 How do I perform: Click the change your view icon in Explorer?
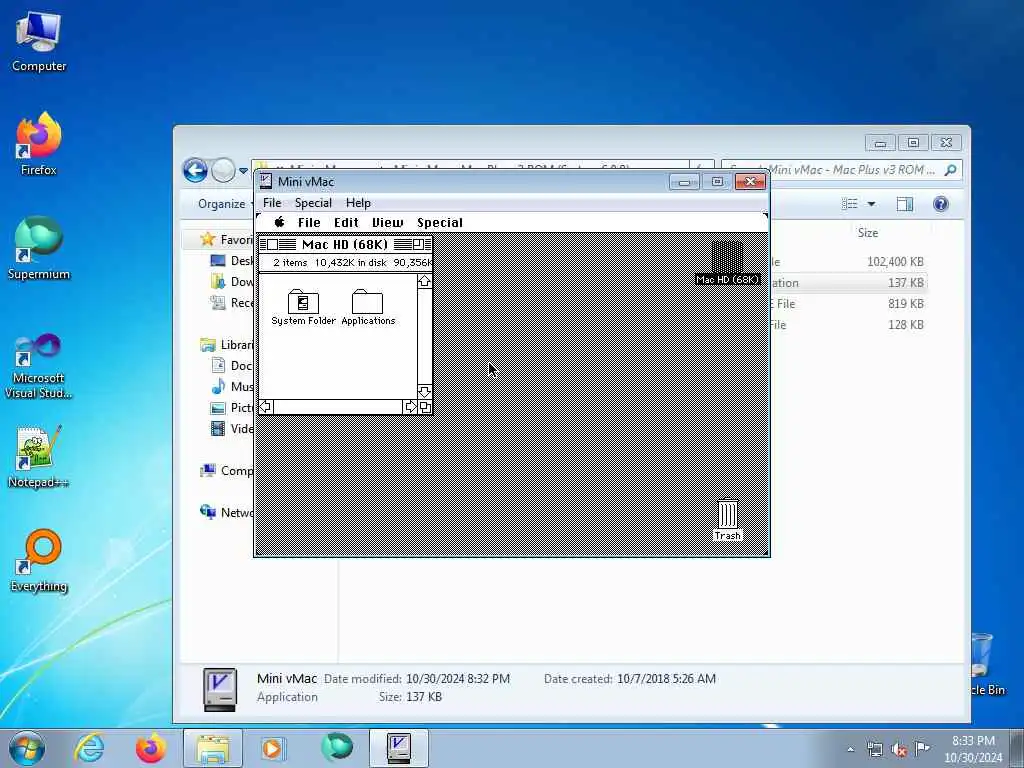[850, 204]
